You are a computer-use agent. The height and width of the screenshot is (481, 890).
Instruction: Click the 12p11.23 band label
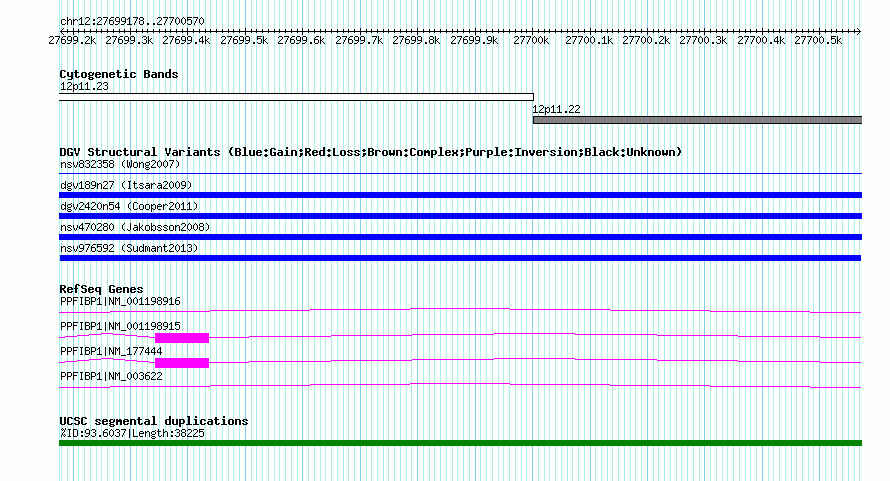pyautogui.click(x=84, y=86)
